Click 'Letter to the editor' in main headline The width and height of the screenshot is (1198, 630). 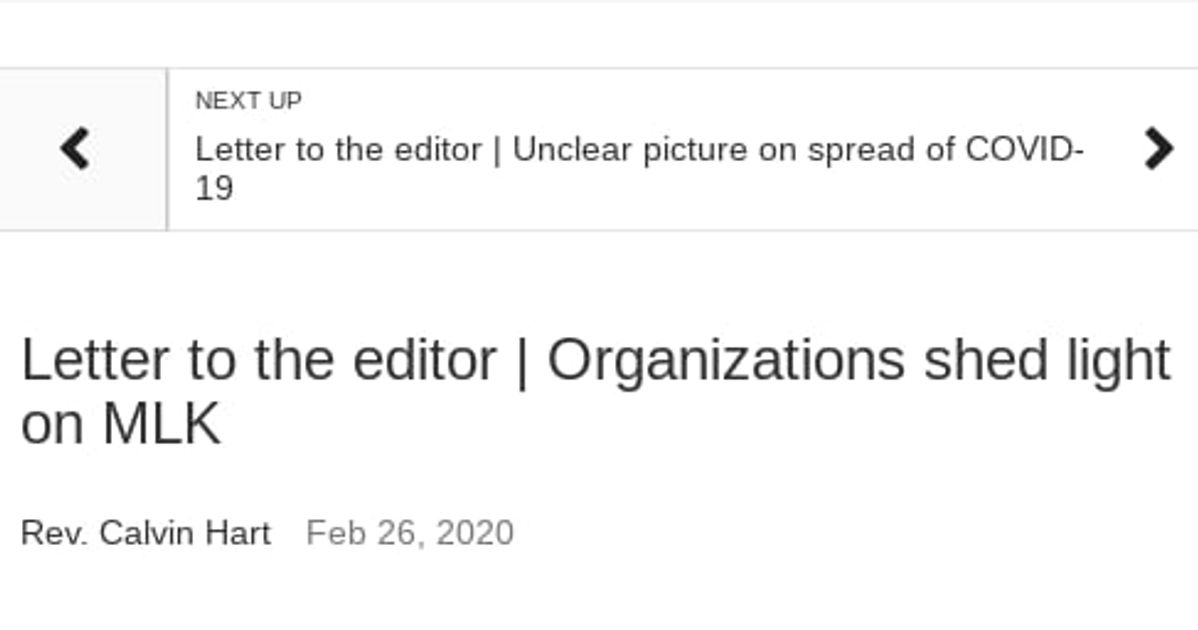click(259, 360)
